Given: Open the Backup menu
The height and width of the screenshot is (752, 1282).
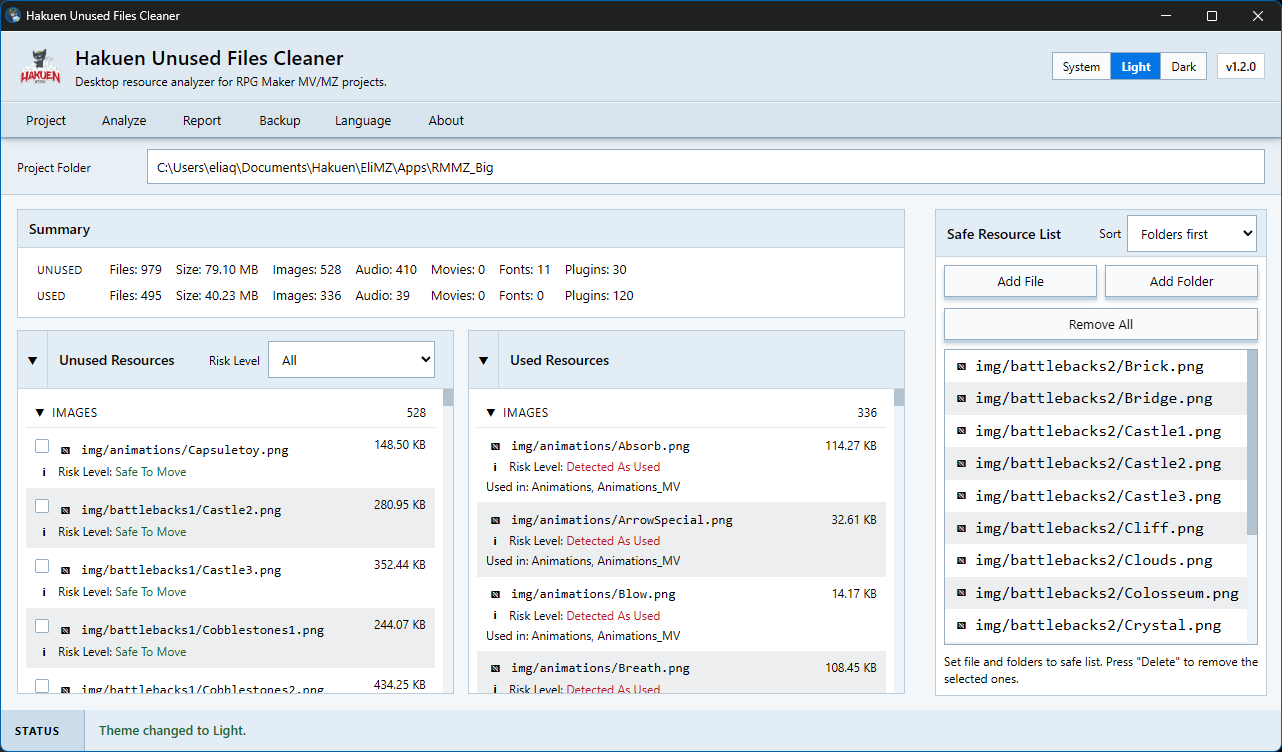Looking at the screenshot, I should coord(280,120).
